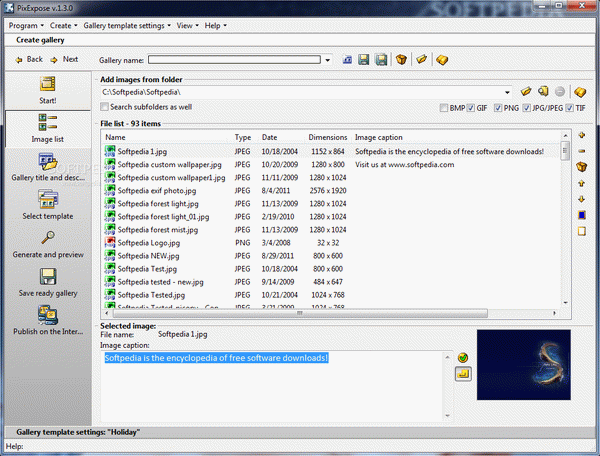Open the Image list step in sidebar
Screen dimensions: 600x456
(x=48, y=129)
